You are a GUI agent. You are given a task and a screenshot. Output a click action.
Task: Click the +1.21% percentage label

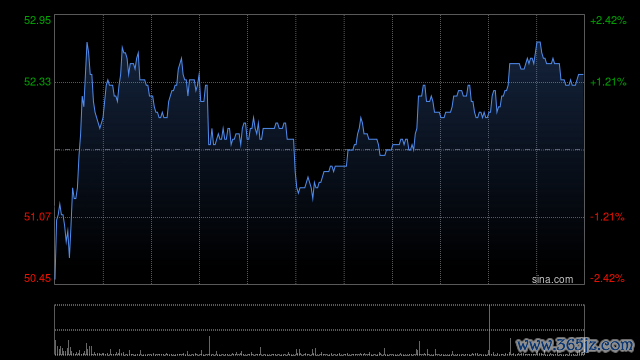pyautogui.click(x=608, y=82)
